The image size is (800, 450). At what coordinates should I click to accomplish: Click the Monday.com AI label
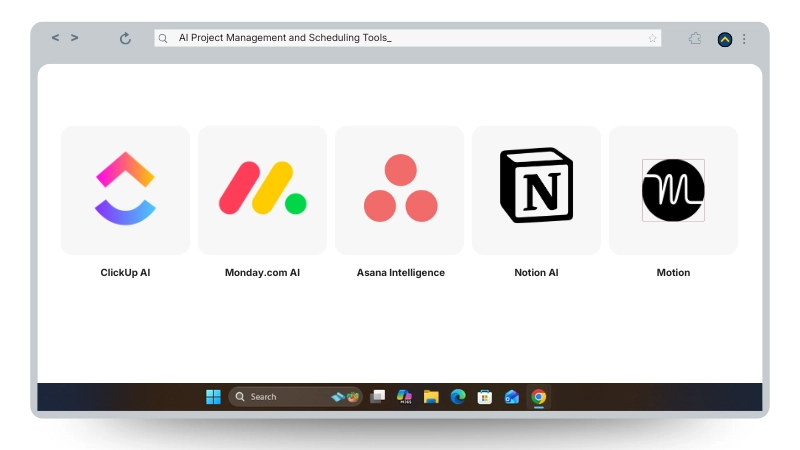pos(262,272)
